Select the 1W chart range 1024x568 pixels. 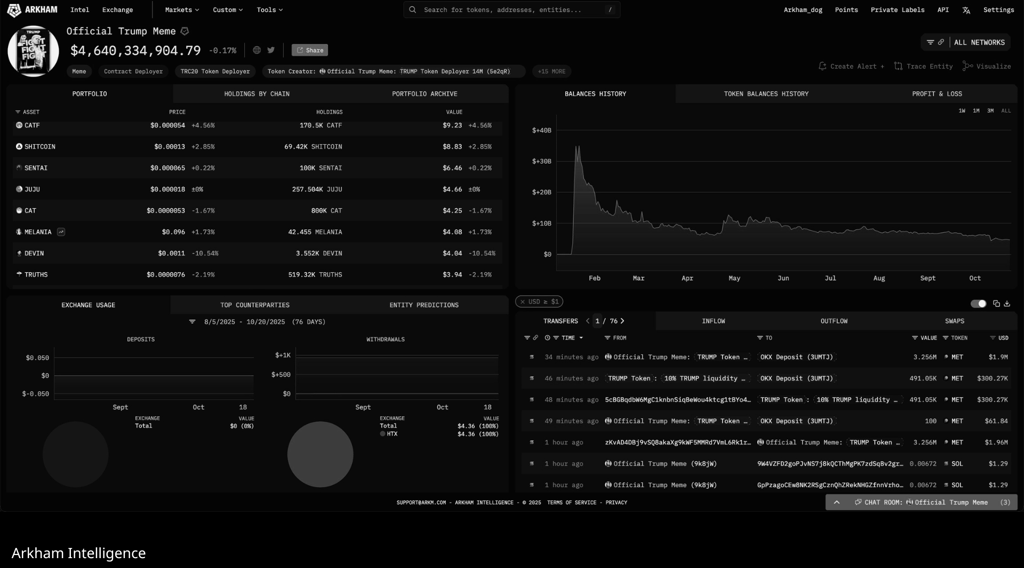[962, 111]
